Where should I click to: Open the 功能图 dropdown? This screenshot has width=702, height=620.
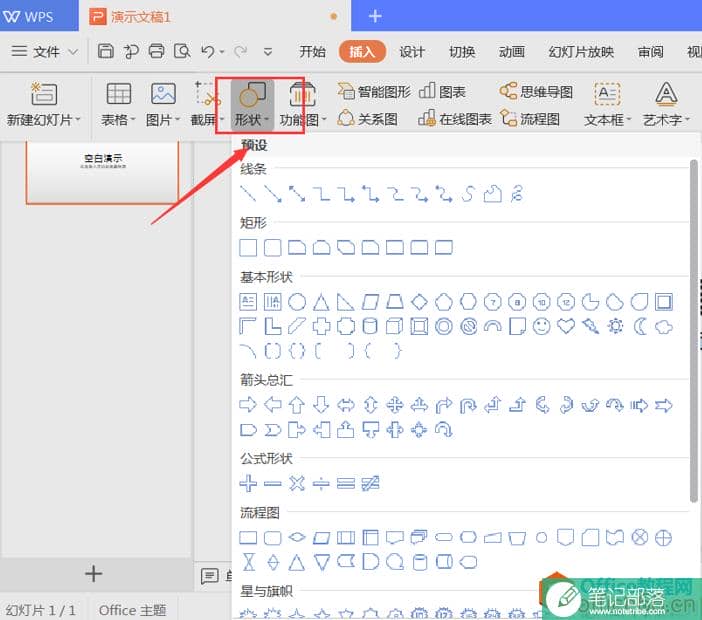point(303,105)
